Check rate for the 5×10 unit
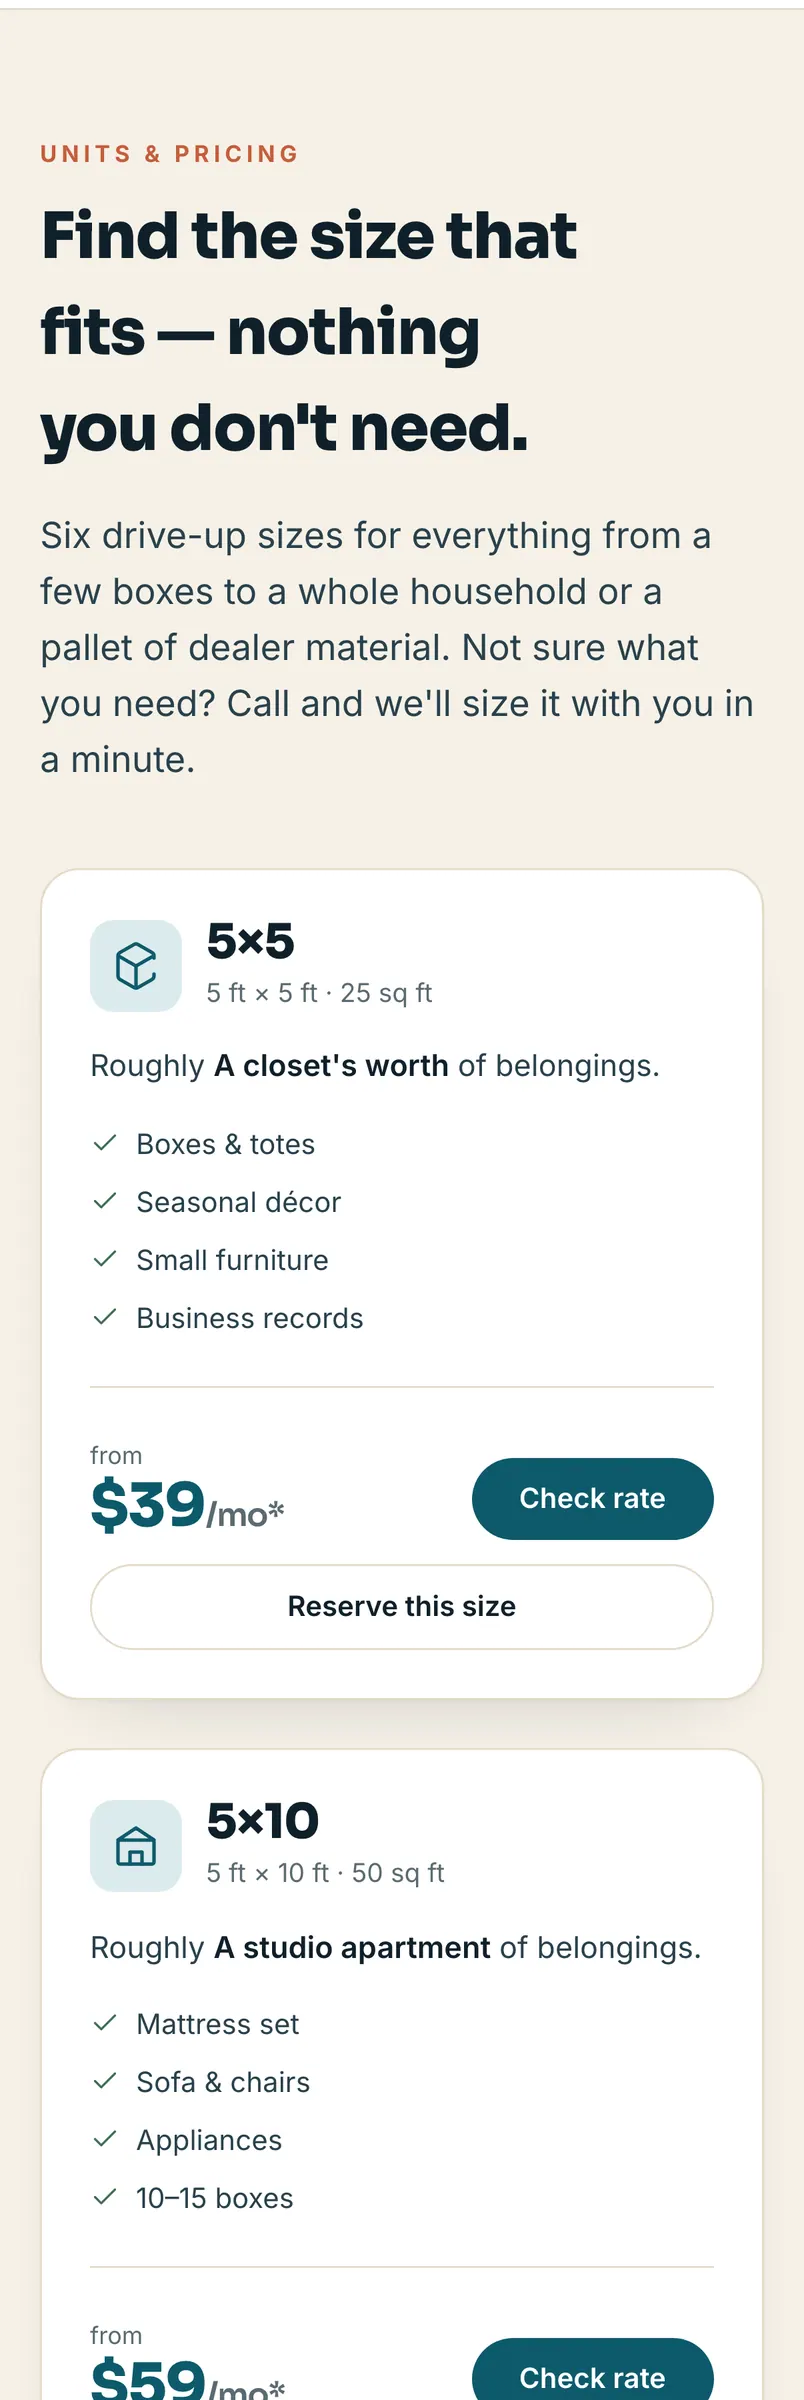804x2400 pixels. 592,2370
